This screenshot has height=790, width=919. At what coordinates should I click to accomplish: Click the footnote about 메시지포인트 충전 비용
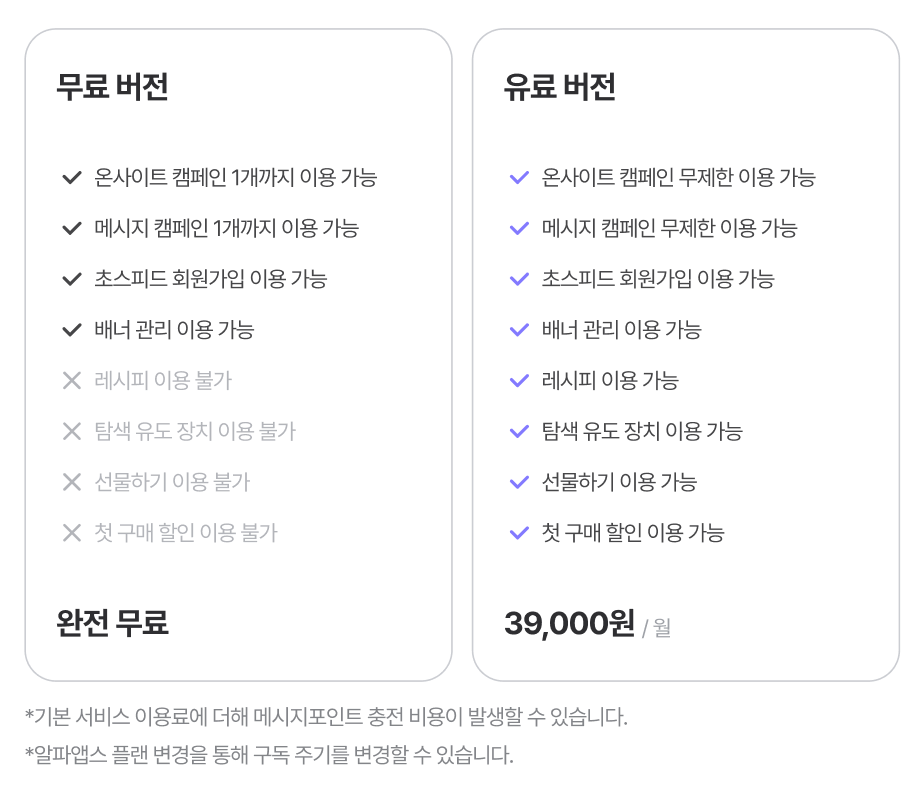(x=326, y=717)
